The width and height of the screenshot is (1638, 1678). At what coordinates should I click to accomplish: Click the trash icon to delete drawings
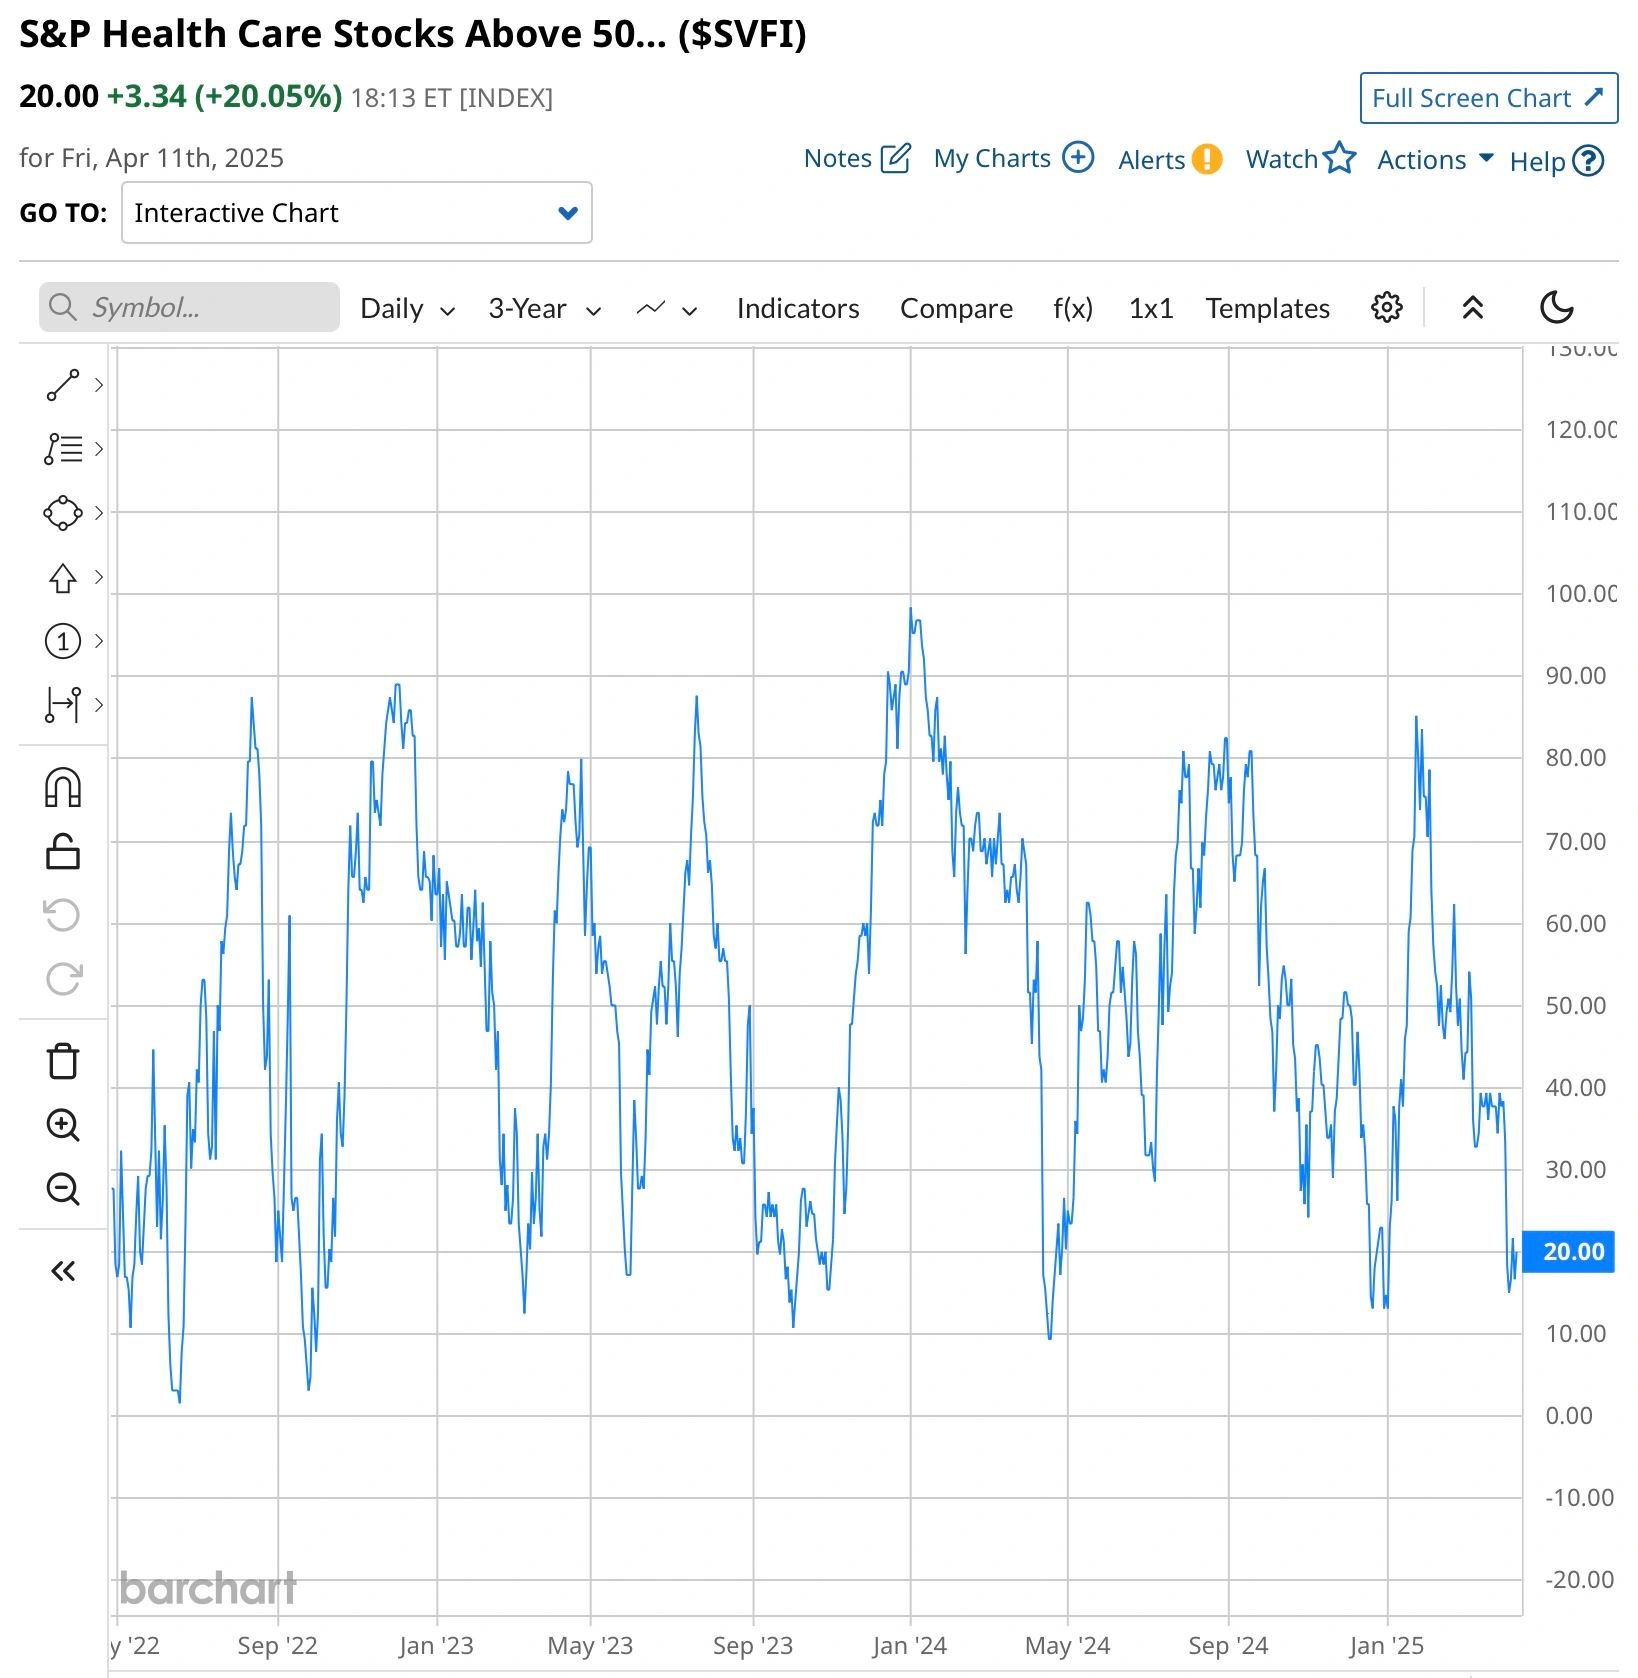tap(63, 1061)
